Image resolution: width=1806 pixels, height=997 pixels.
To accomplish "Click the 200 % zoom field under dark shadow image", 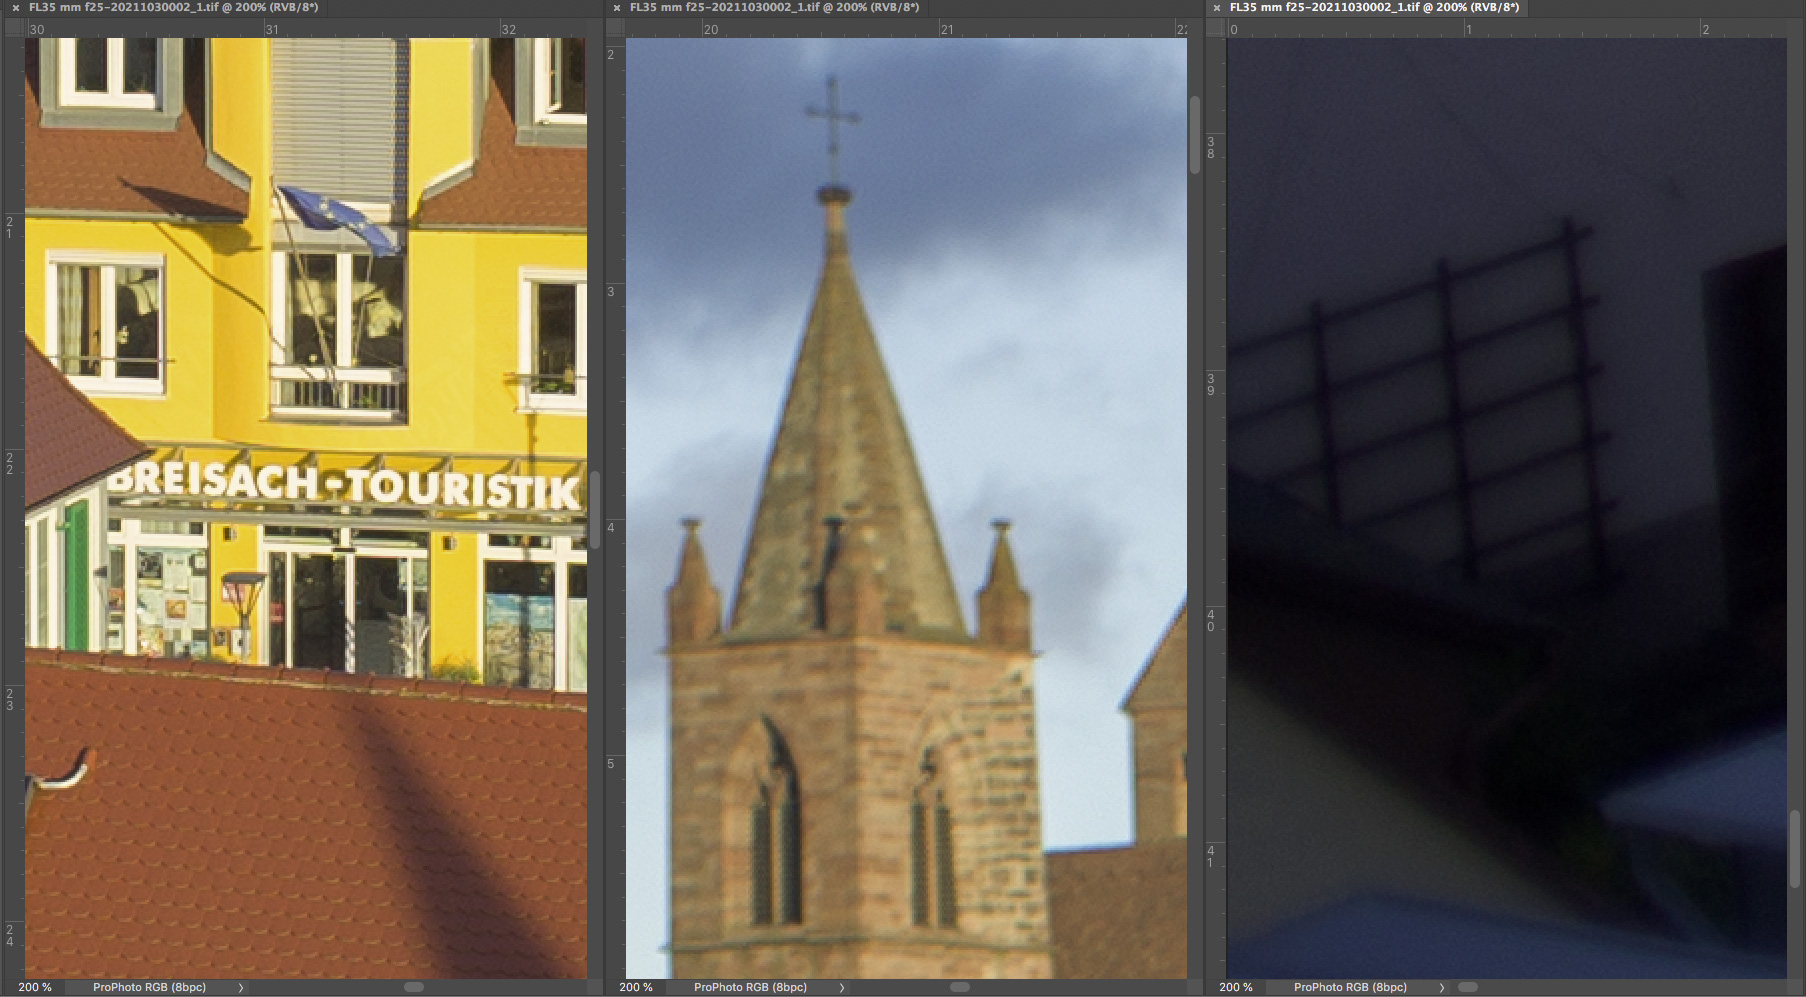I will point(1236,988).
